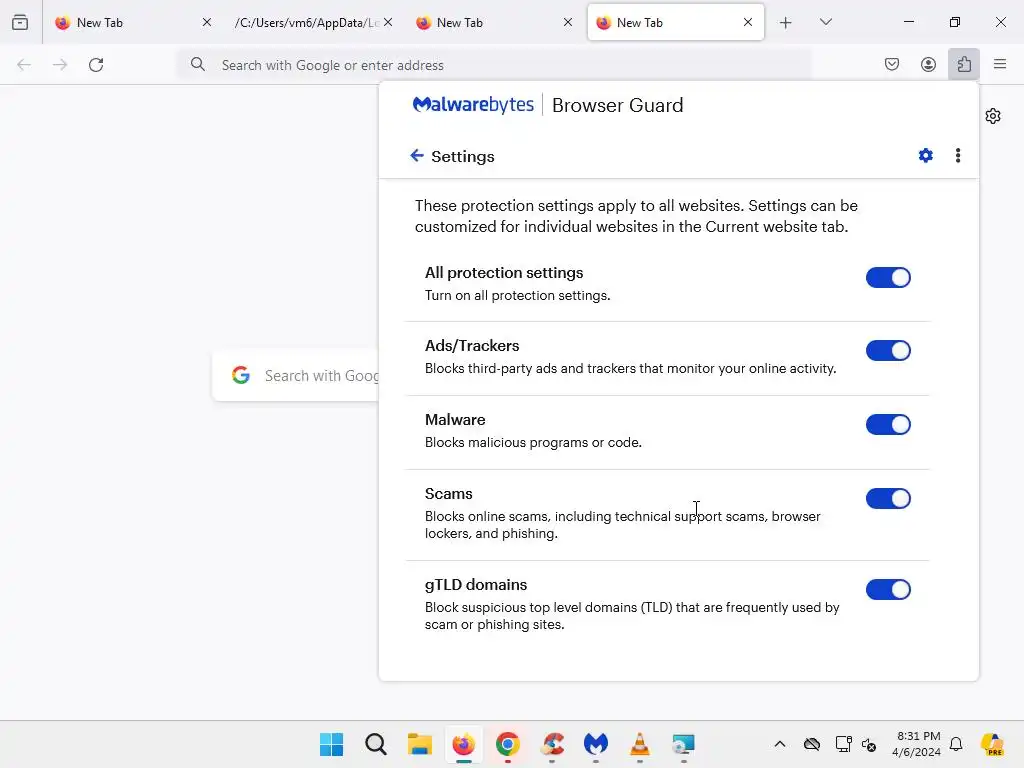
Task: Switch off the Scams protection toggle
Action: (888, 499)
